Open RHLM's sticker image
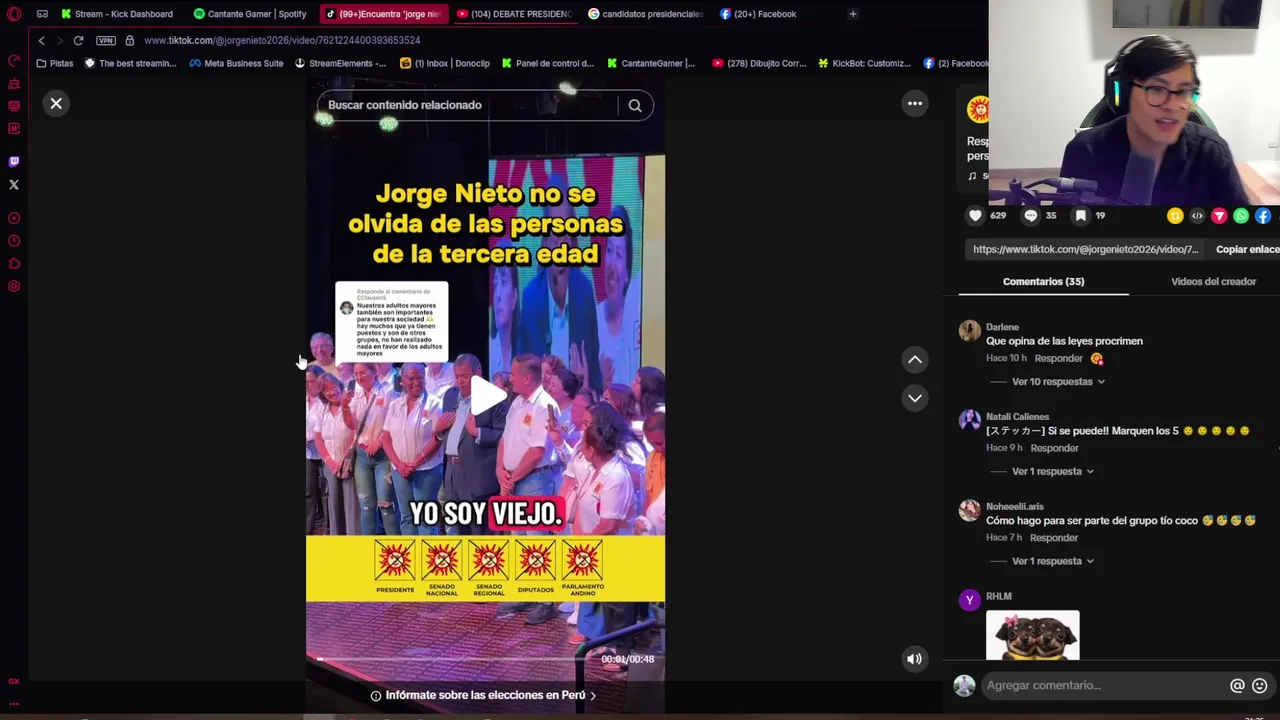Screen dimensions: 1280x720 1032,635
